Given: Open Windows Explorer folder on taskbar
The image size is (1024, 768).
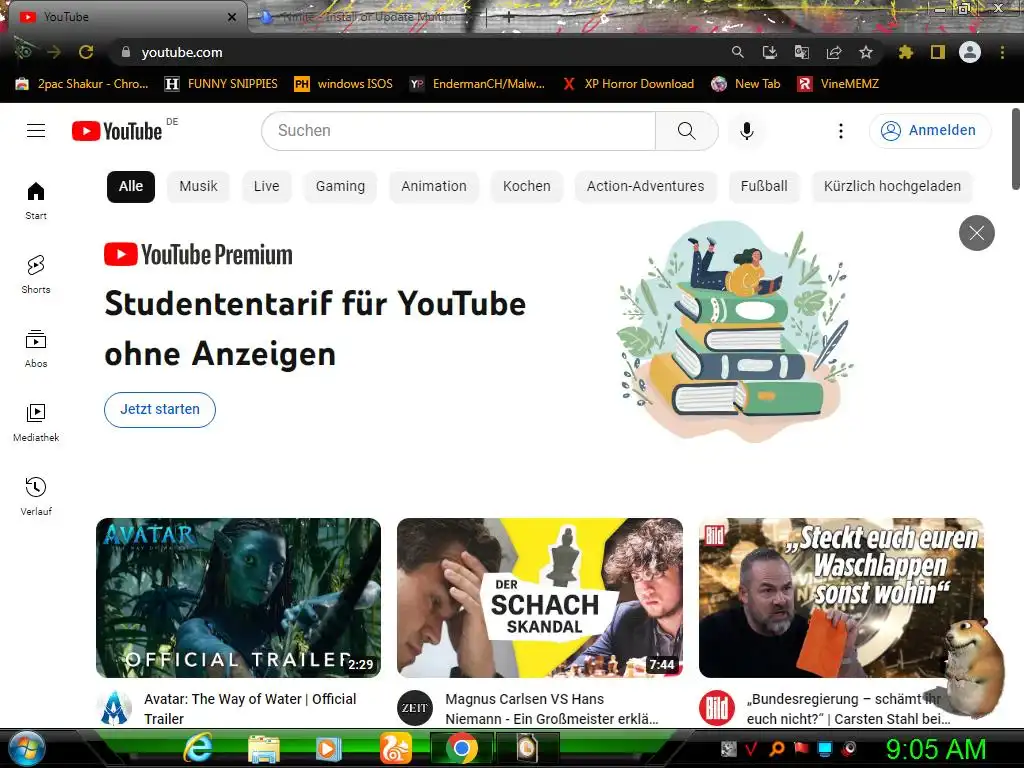Looking at the screenshot, I should coord(264,748).
